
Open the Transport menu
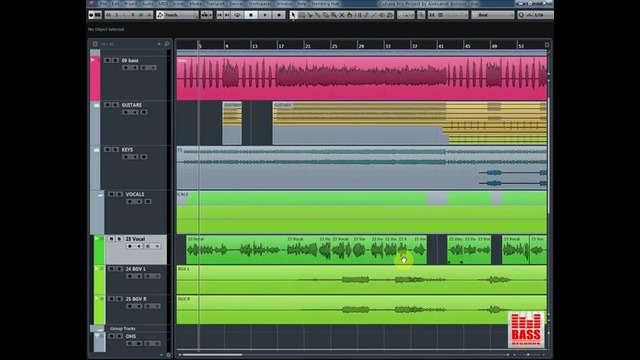point(215,4)
